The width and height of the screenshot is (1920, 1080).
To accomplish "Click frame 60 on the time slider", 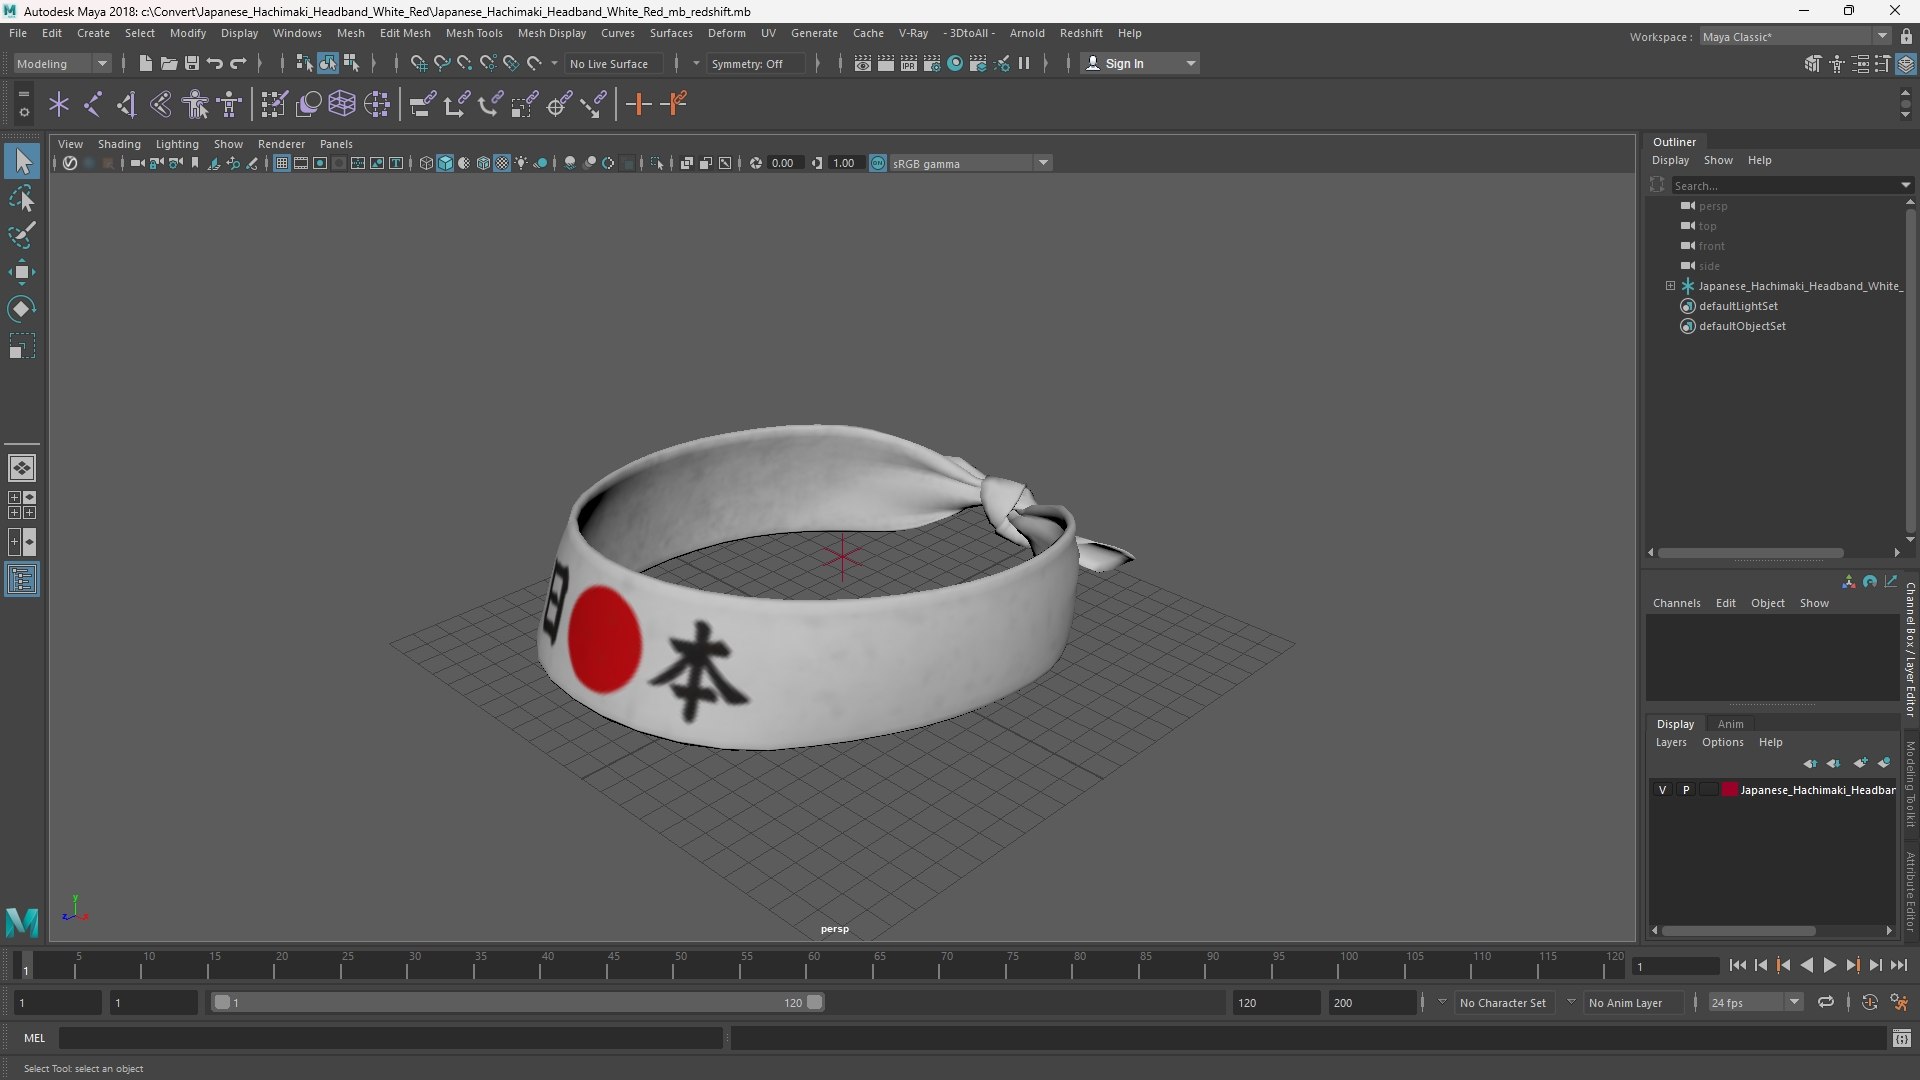I will point(813,965).
